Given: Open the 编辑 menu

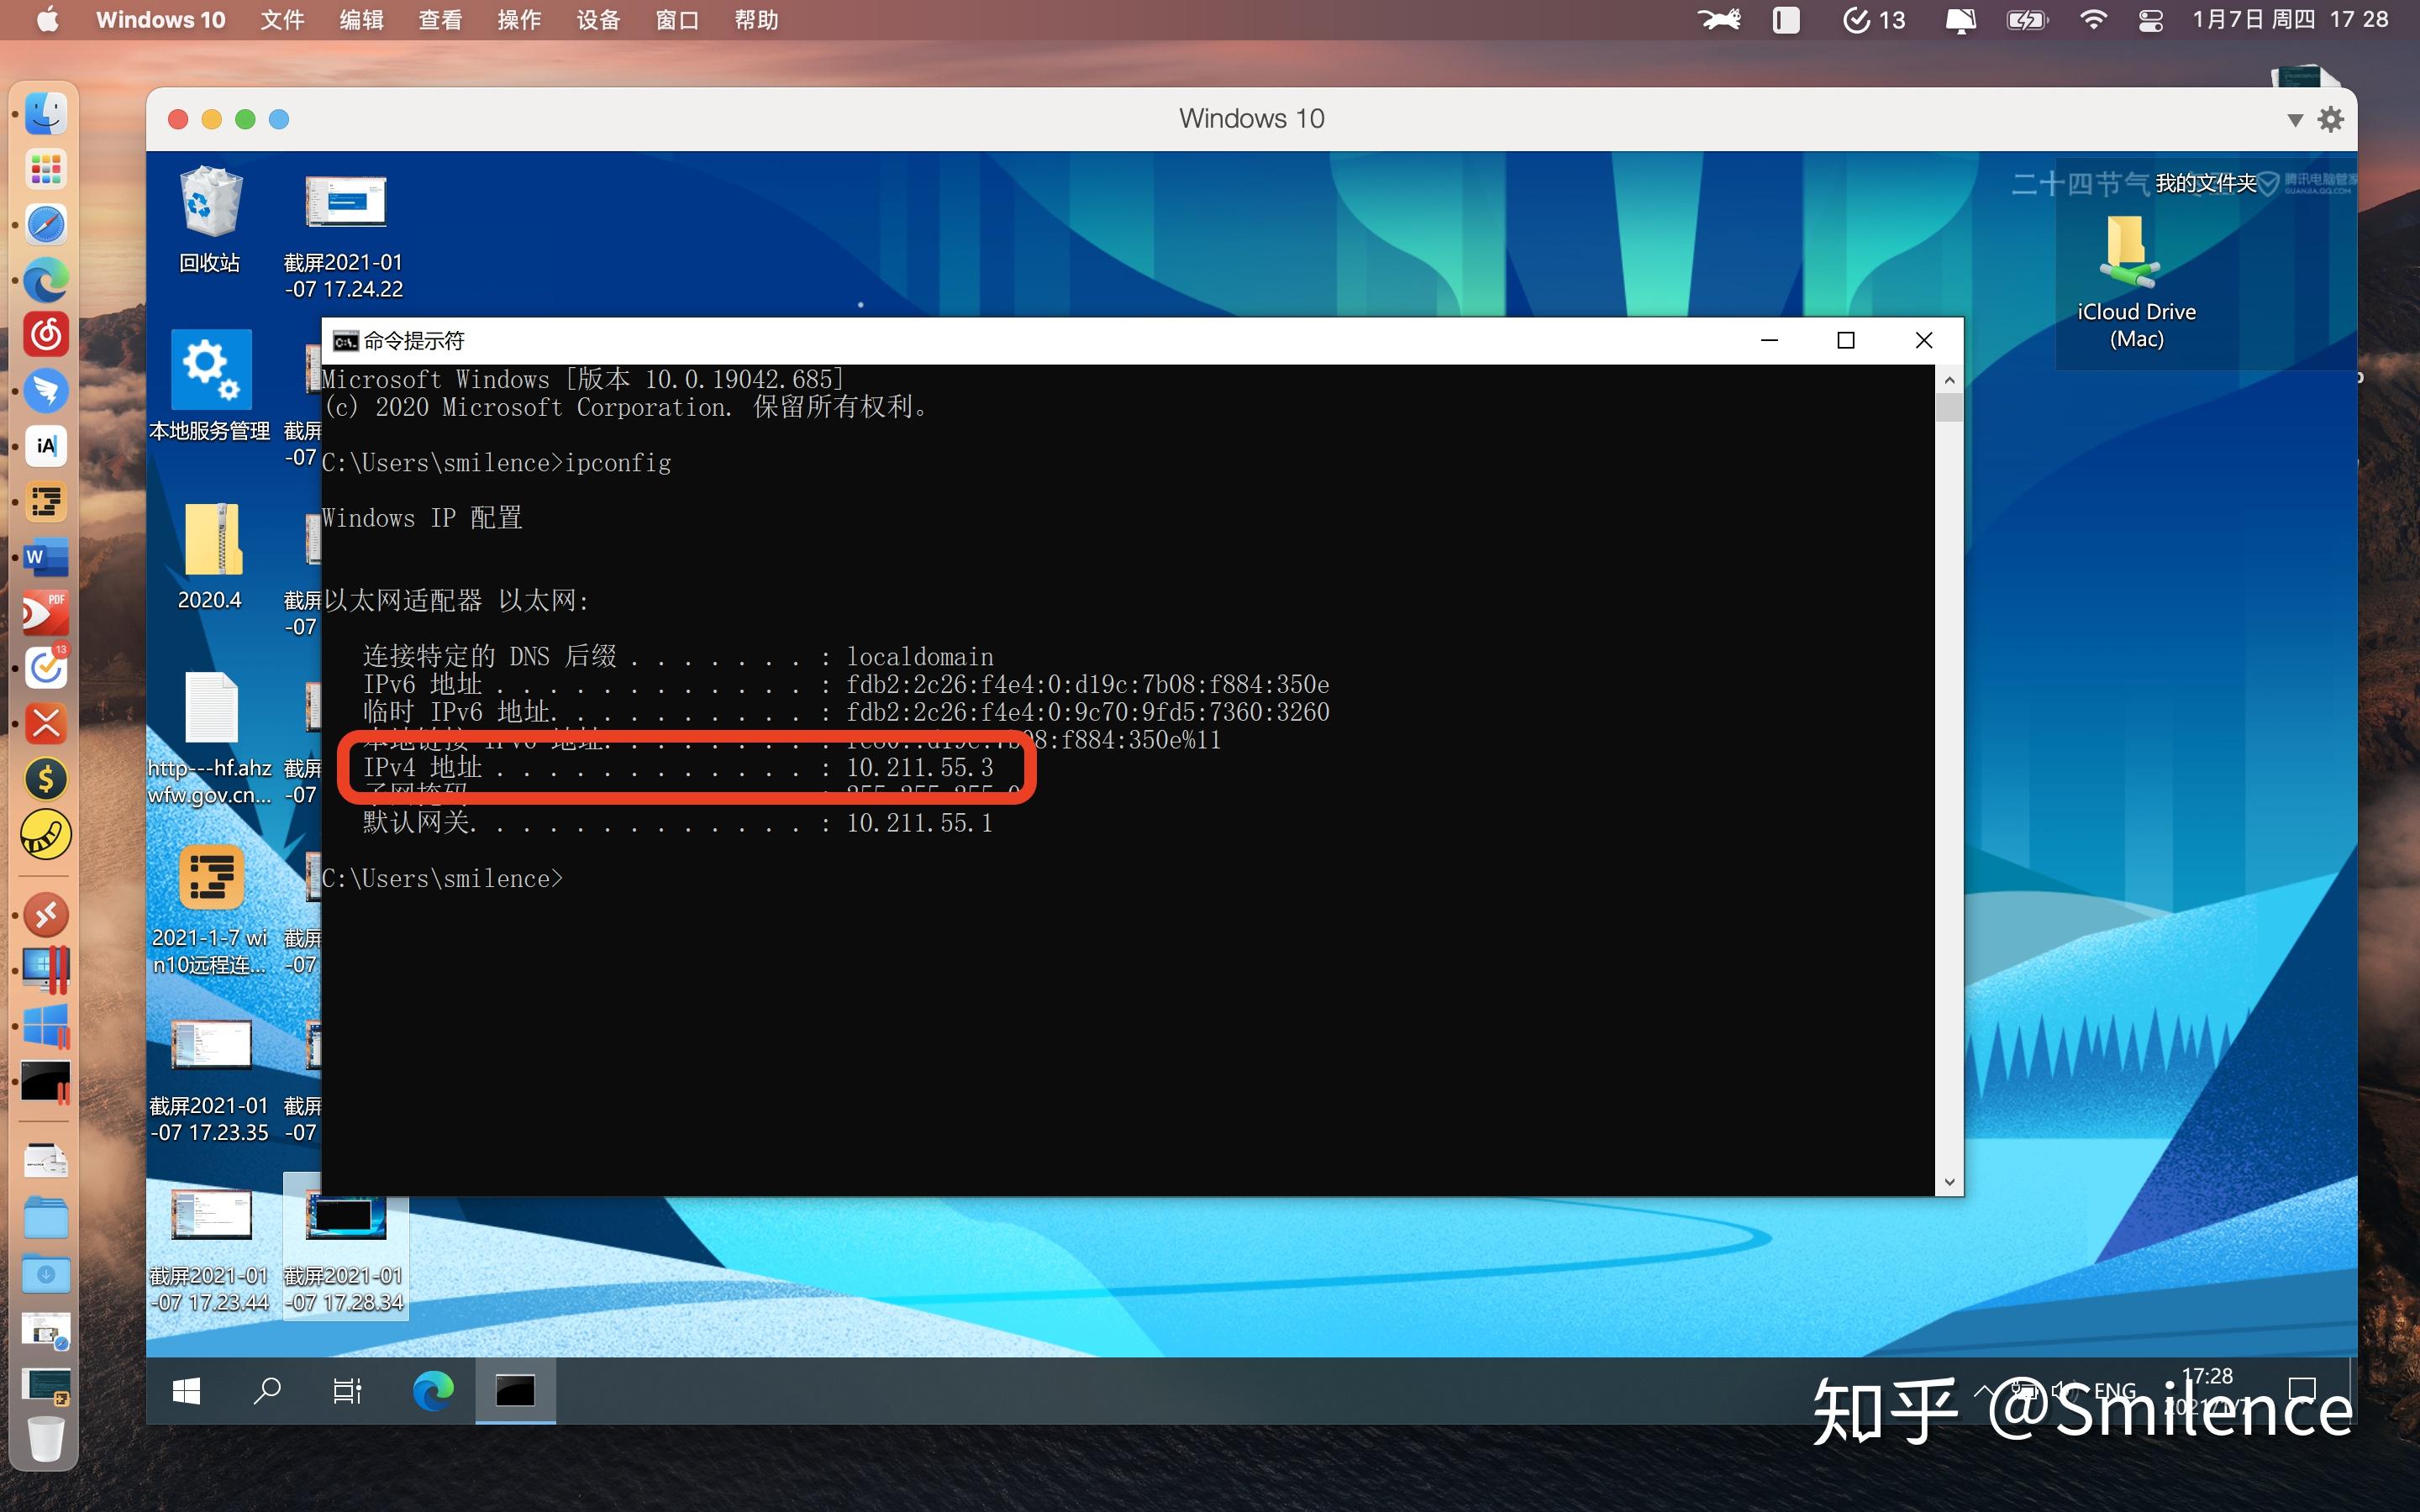Looking at the screenshot, I should coord(361,20).
